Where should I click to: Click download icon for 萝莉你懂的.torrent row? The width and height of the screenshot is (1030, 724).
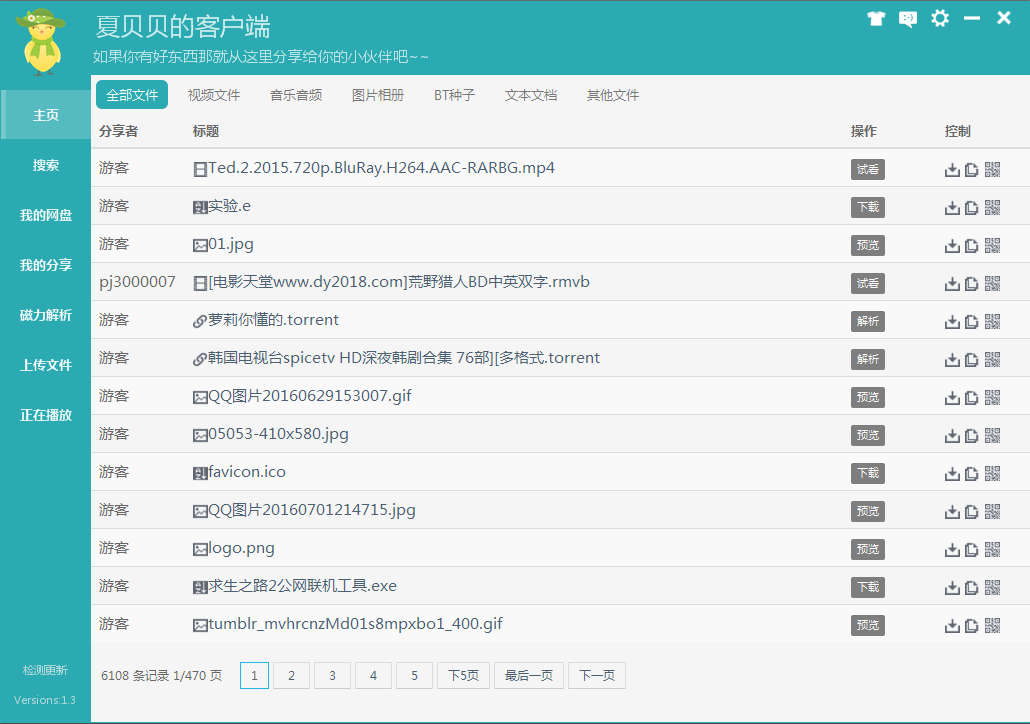click(952, 322)
